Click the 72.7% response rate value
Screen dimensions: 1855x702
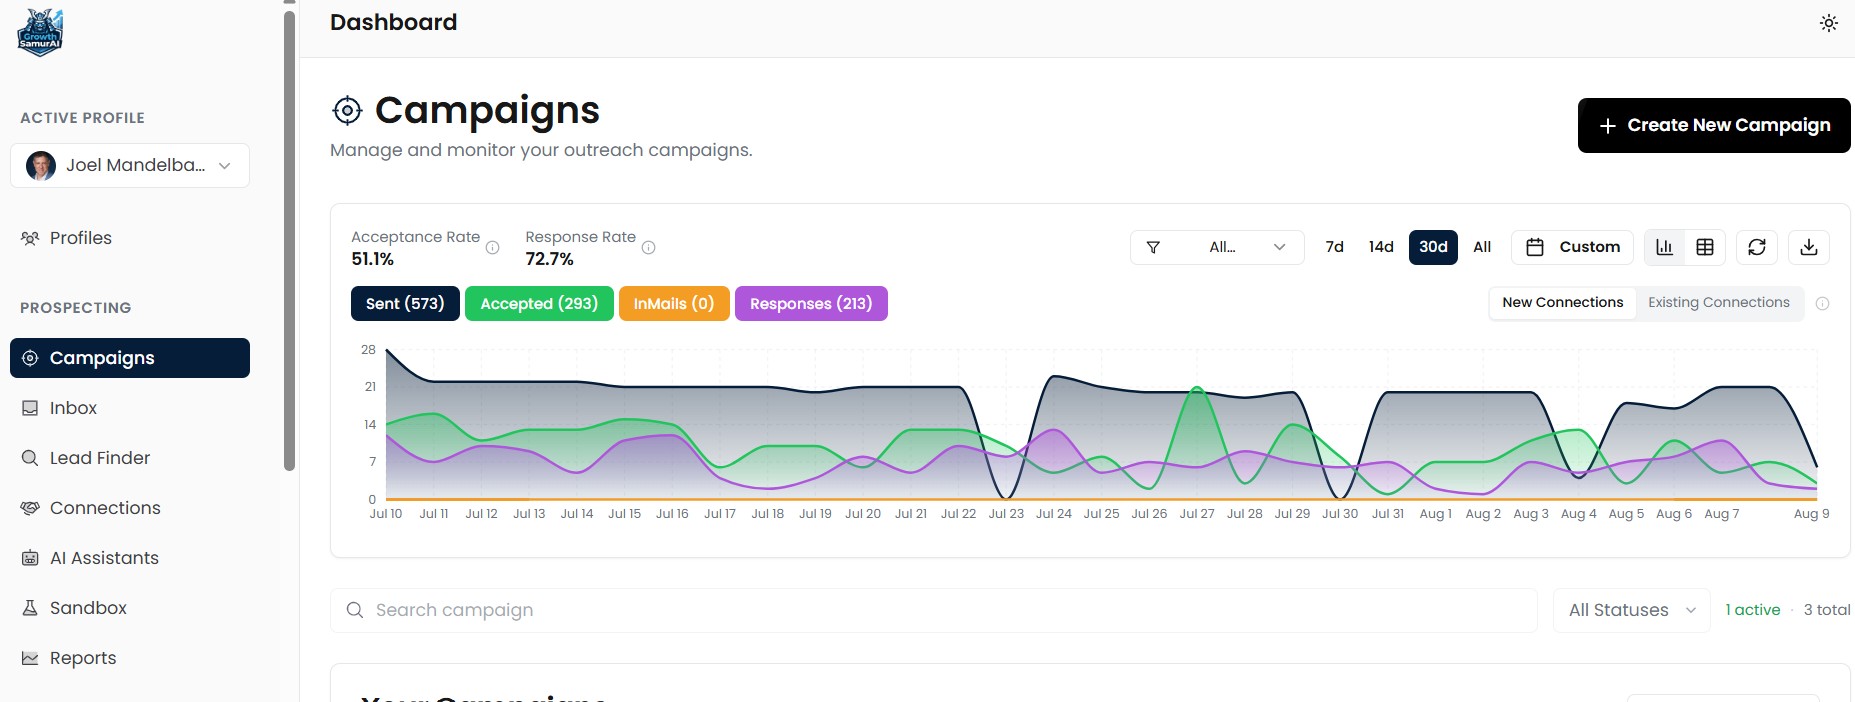(x=549, y=259)
